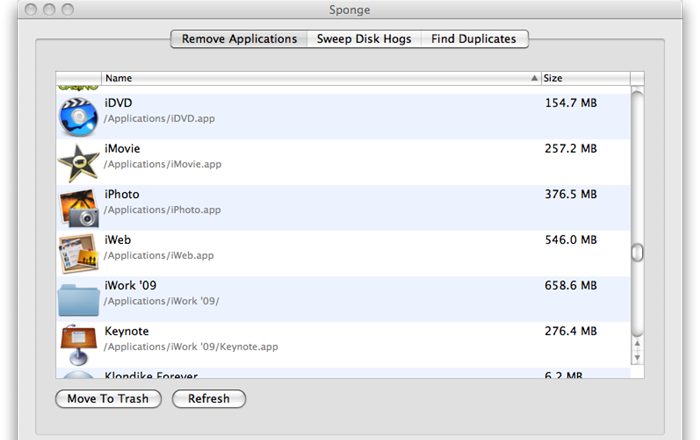700x440 pixels.
Task: Select the iPhoto name text
Action: (122, 195)
